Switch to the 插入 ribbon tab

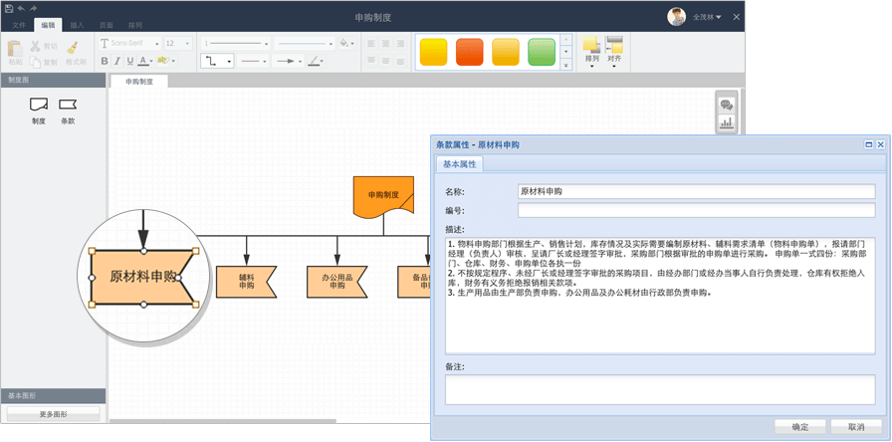pyautogui.click(x=76, y=23)
